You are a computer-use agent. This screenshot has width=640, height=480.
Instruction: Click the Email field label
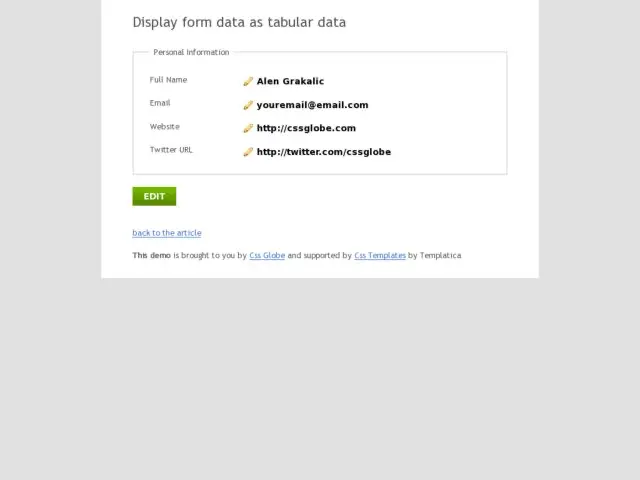point(160,103)
